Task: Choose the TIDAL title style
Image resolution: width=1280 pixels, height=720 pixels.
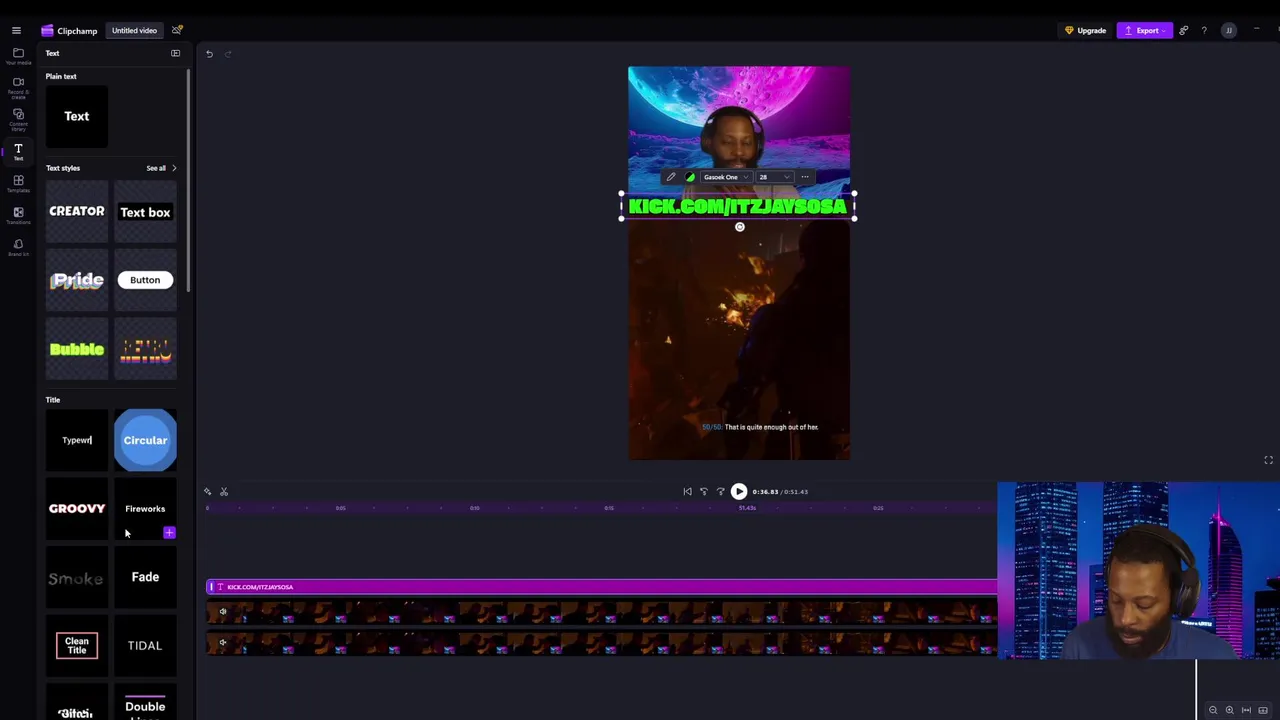Action: [x=145, y=645]
